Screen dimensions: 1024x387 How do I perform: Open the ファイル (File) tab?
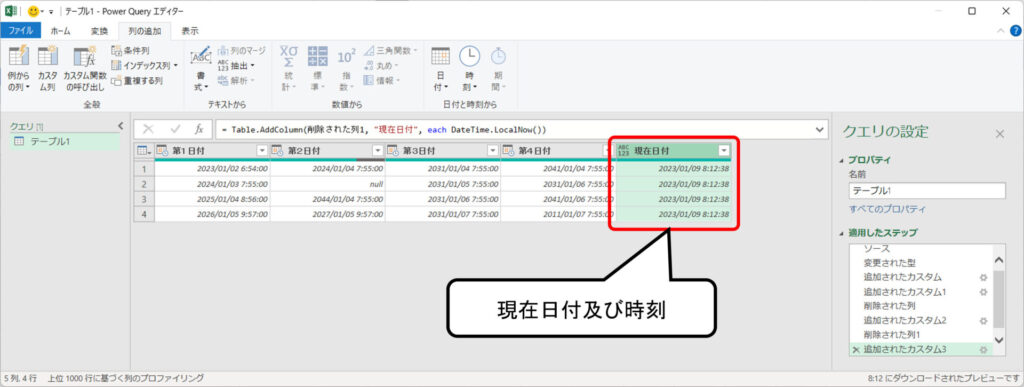[20, 31]
